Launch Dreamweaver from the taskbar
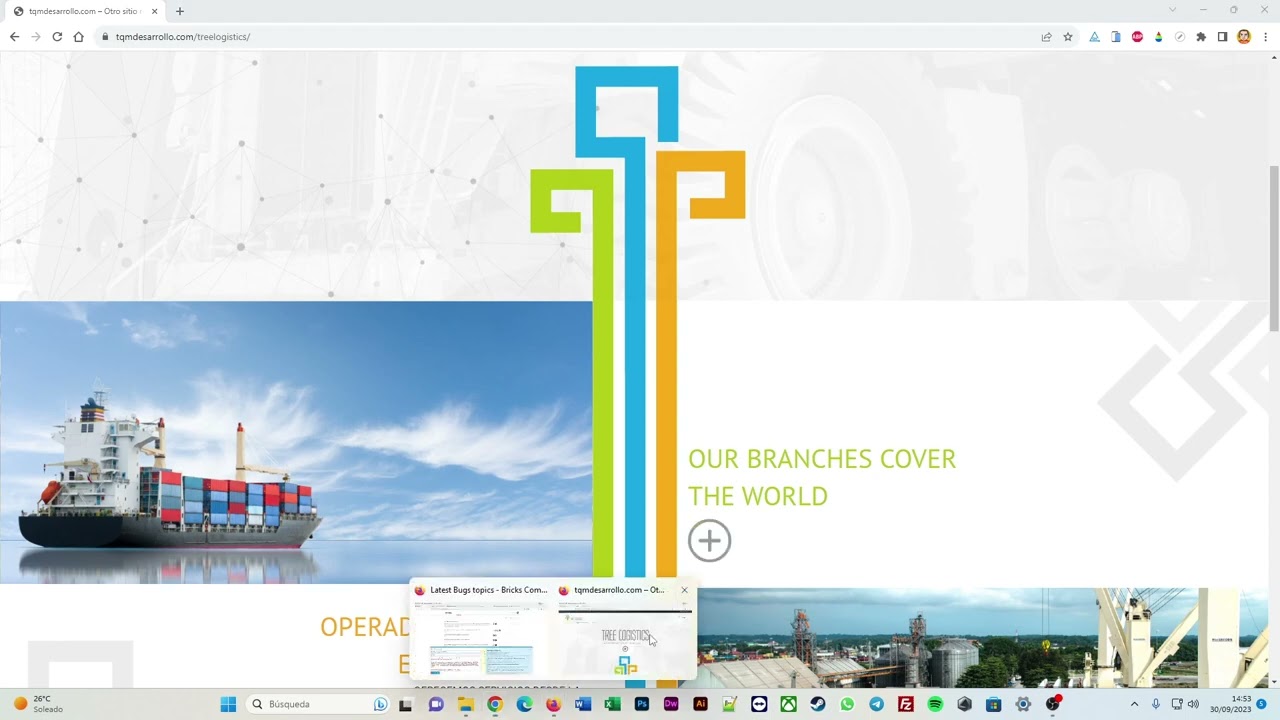1280x720 pixels. coord(671,704)
